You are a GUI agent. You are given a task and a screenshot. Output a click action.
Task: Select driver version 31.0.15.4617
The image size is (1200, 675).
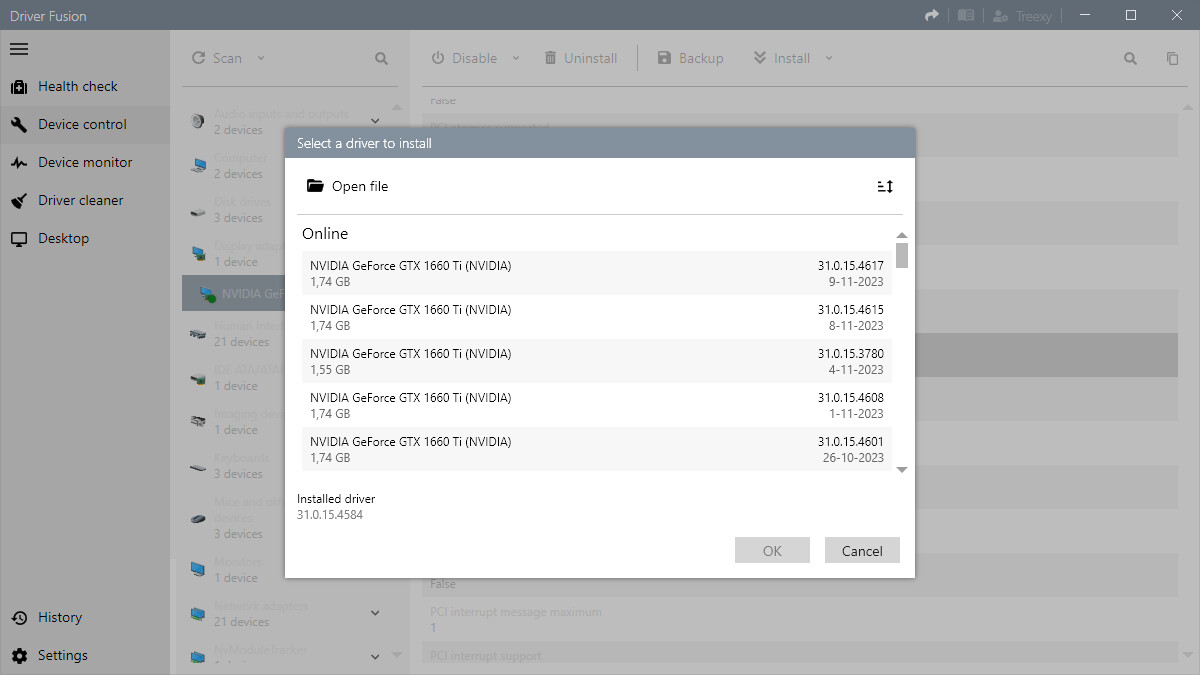coord(596,273)
